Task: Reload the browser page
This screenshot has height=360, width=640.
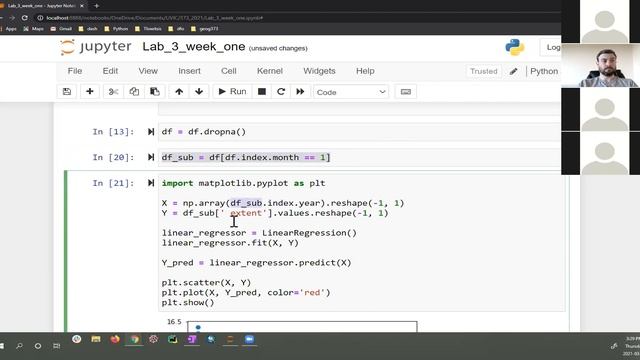Action: (25, 18)
